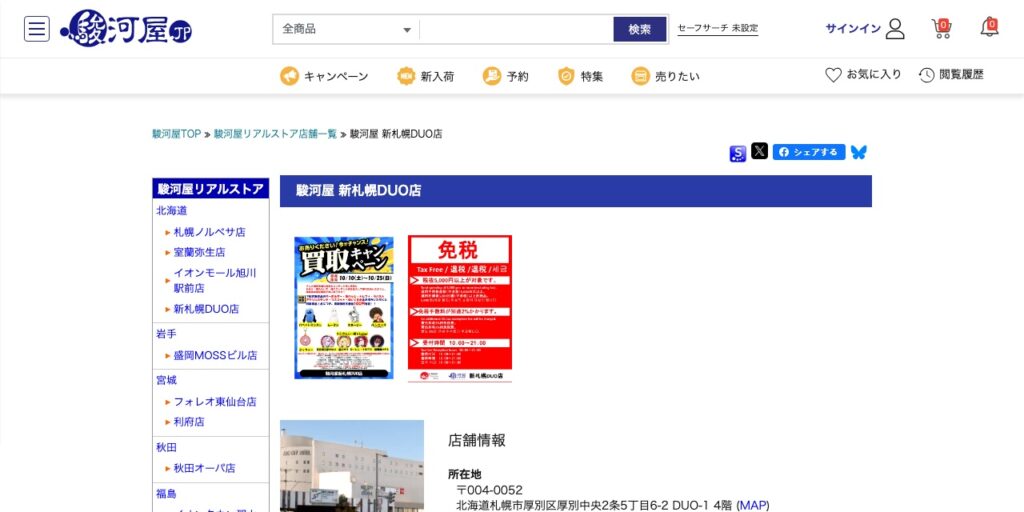Click the 特集 shield icon
Screen dimensions: 1024x512
[x=566, y=76]
